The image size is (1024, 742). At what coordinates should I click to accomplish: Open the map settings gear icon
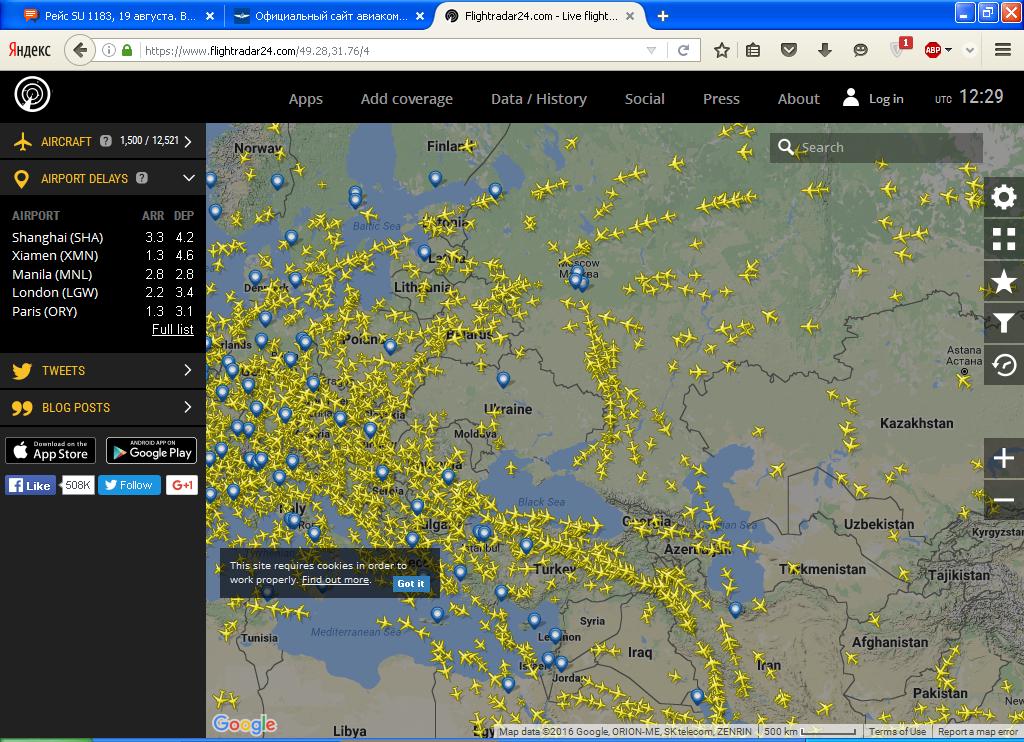[1004, 197]
